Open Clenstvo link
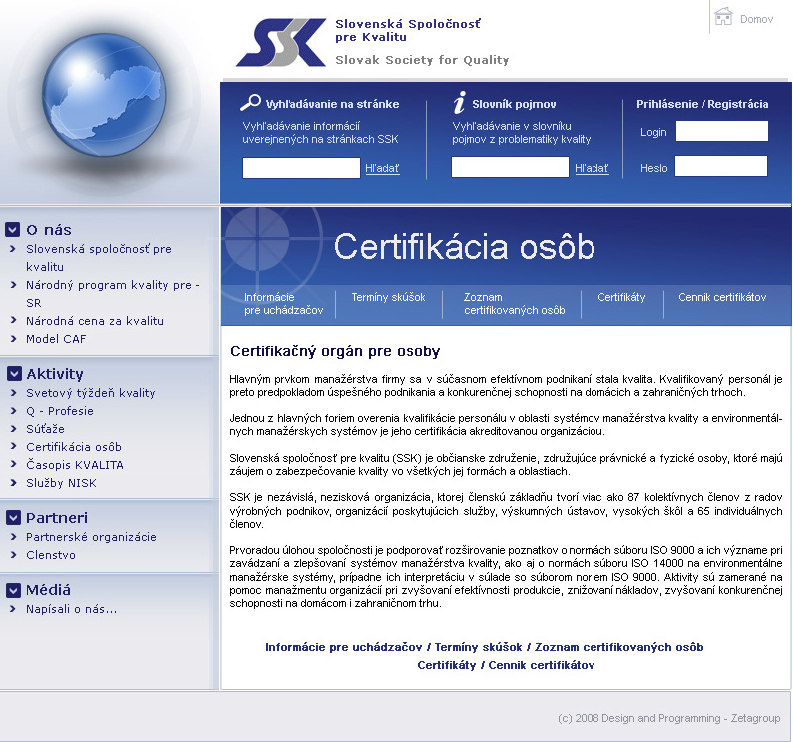Viewport: 793px width, 742px height. coord(51,555)
